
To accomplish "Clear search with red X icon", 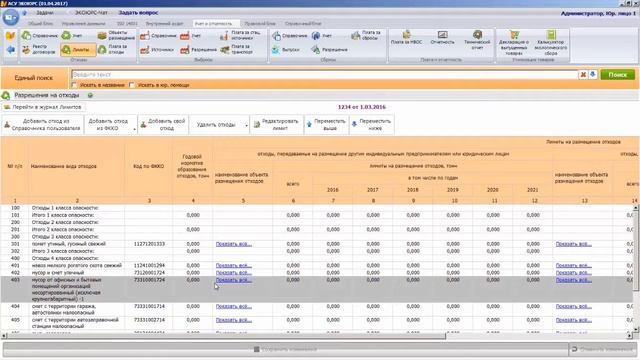I will point(583,75).
